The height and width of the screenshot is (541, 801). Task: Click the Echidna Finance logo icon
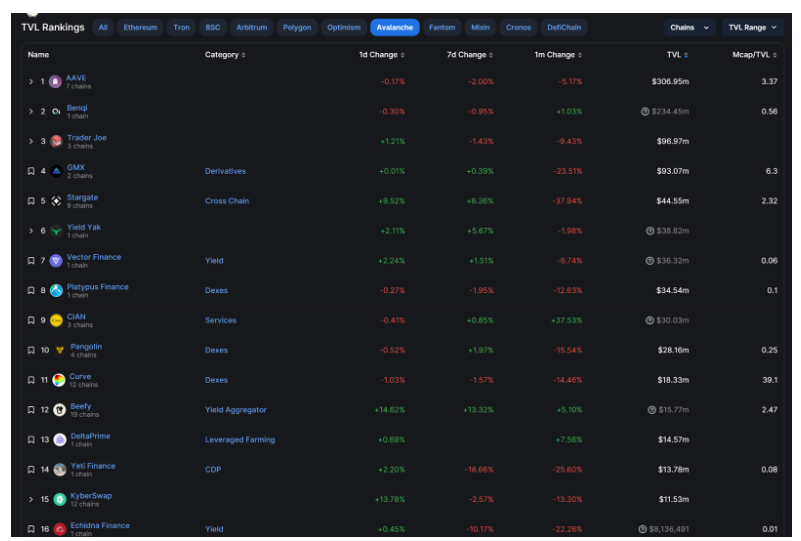60,530
